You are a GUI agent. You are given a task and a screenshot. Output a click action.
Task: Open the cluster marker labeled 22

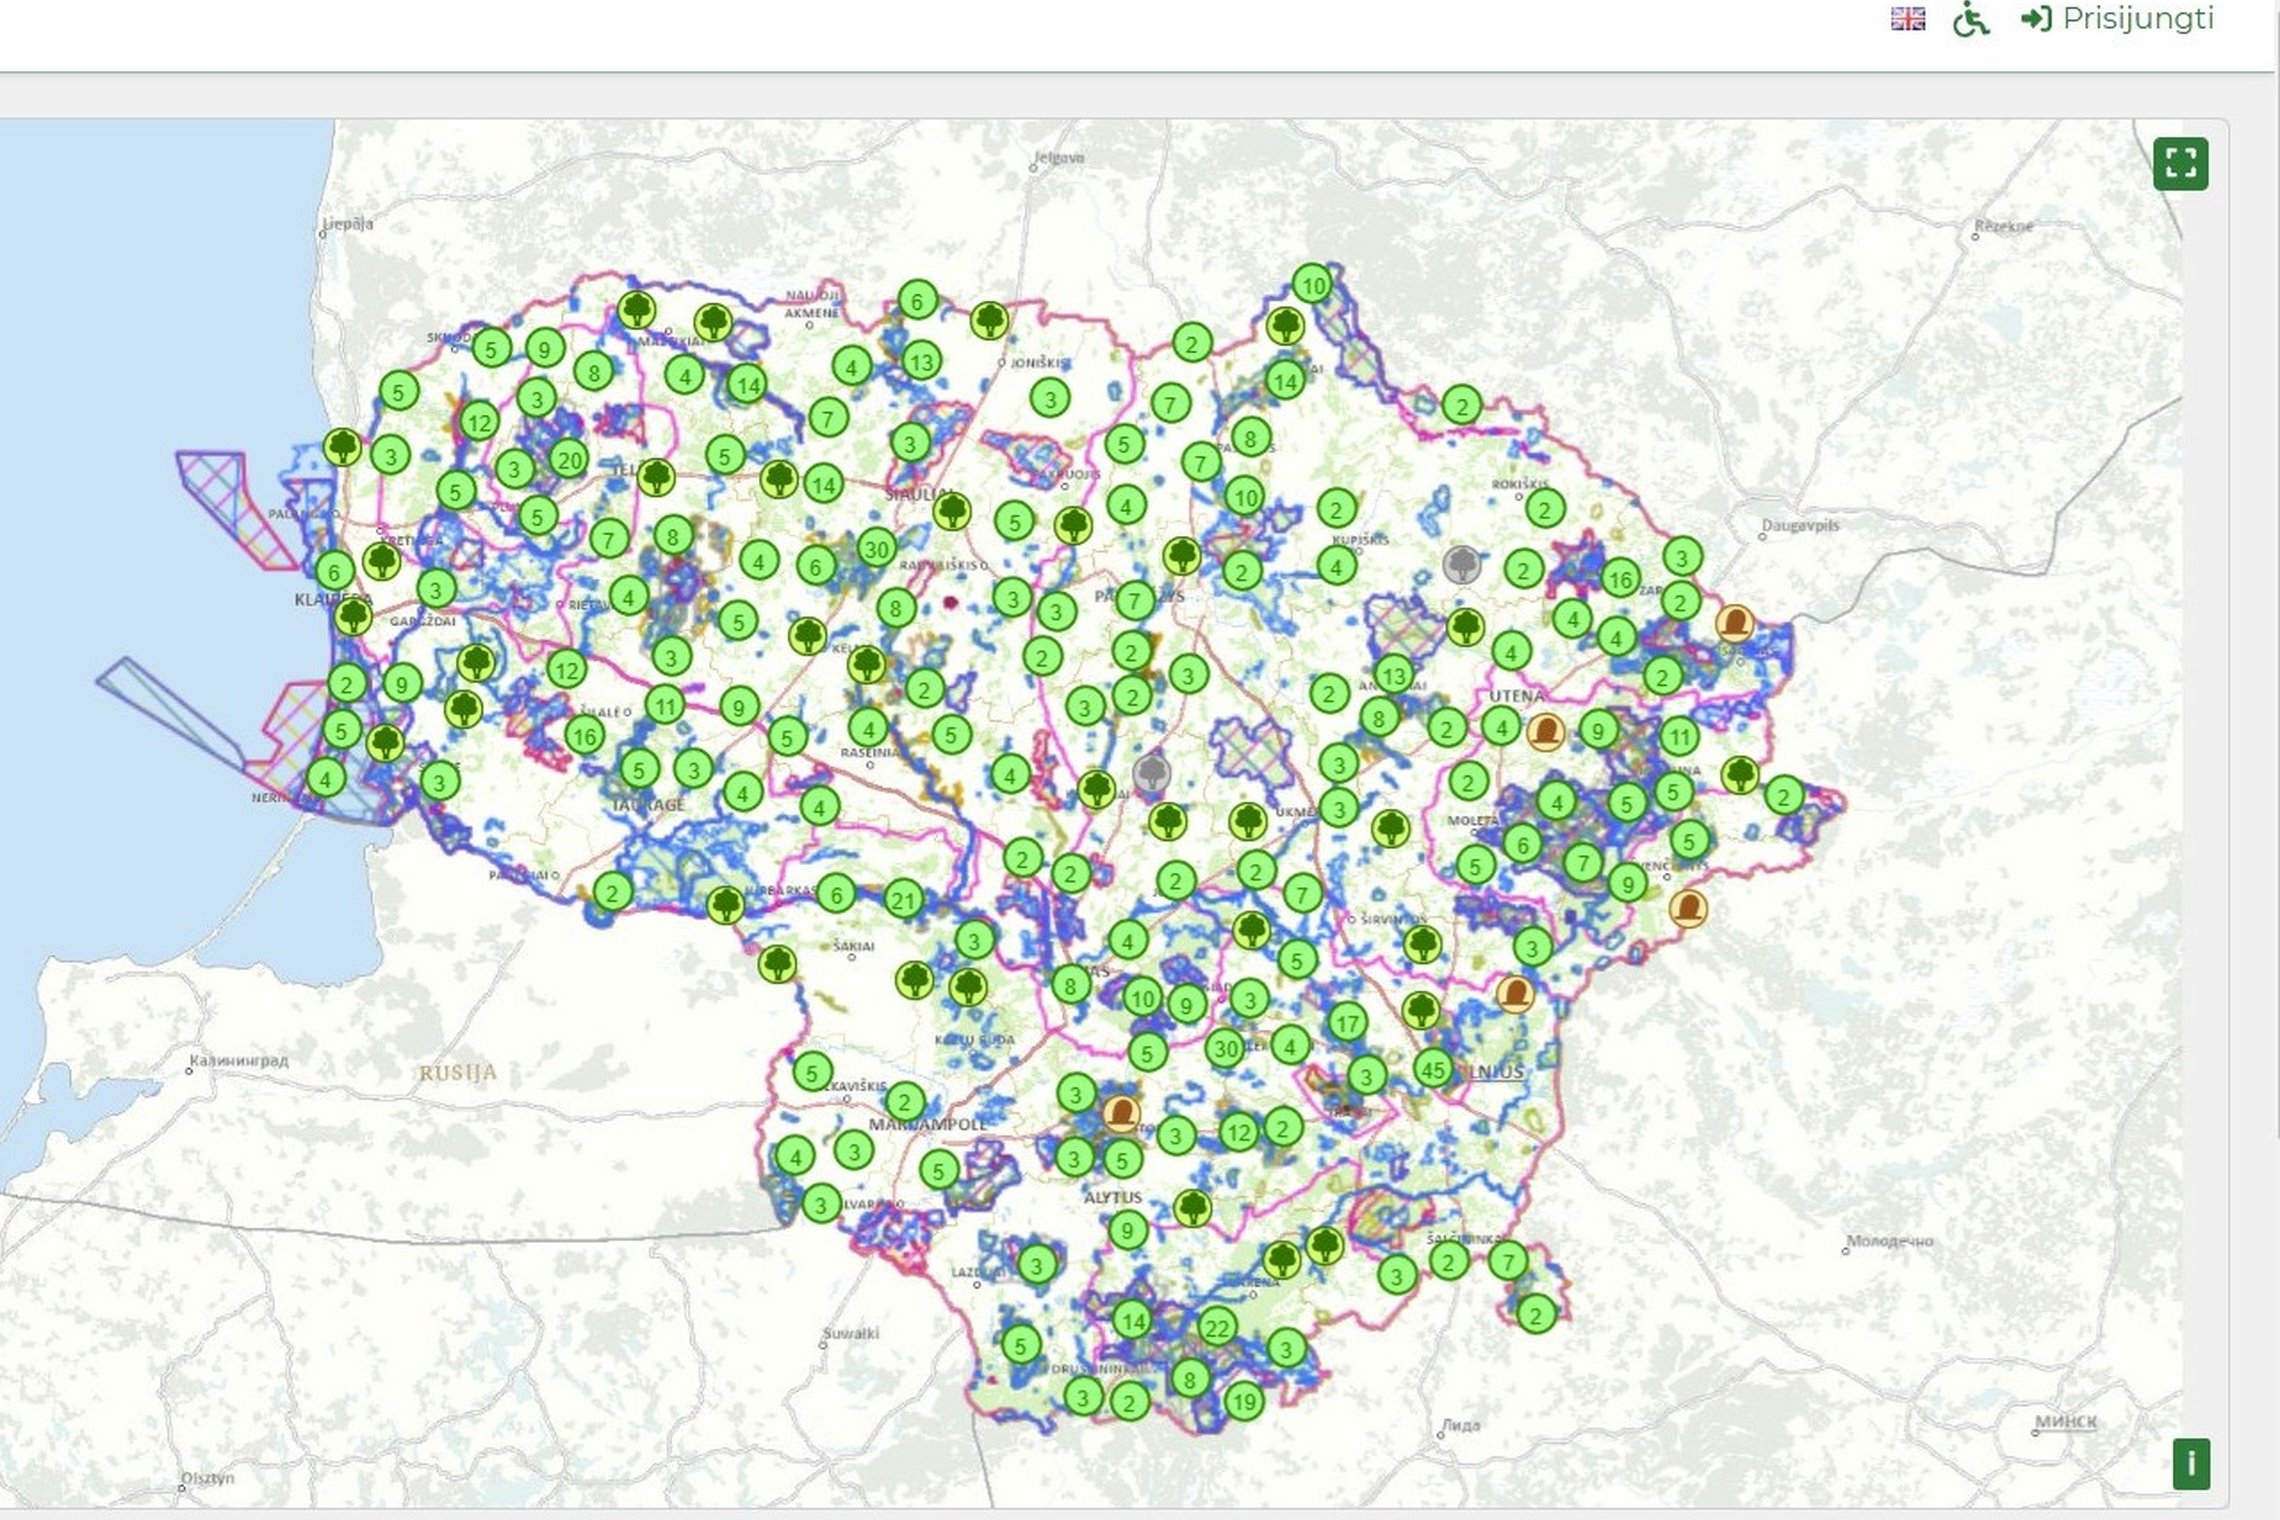[x=1217, y=1328]
